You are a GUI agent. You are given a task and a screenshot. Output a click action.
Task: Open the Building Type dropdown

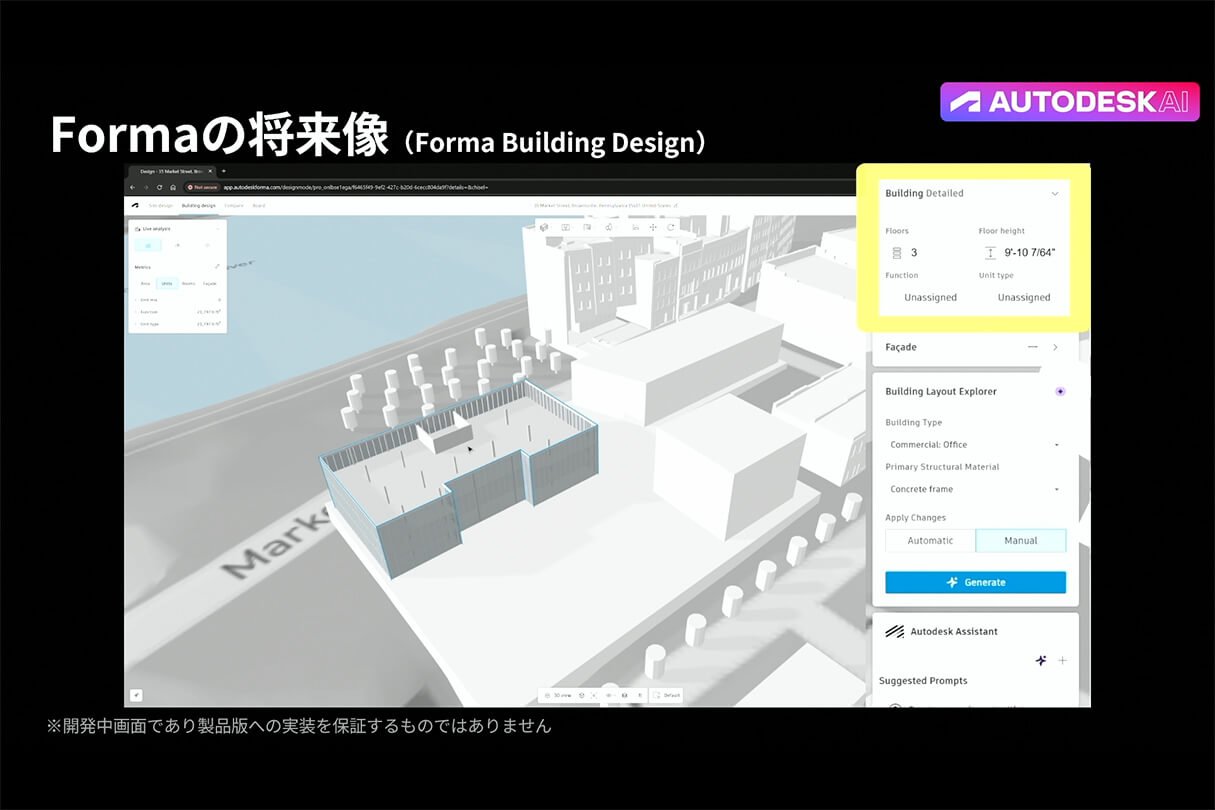click(974, 444)
